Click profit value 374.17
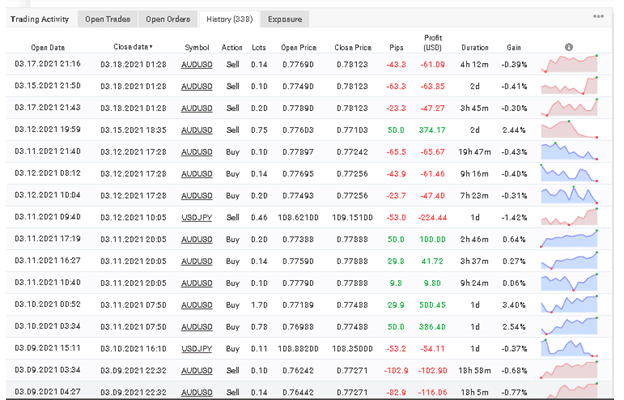 (432, 130)
